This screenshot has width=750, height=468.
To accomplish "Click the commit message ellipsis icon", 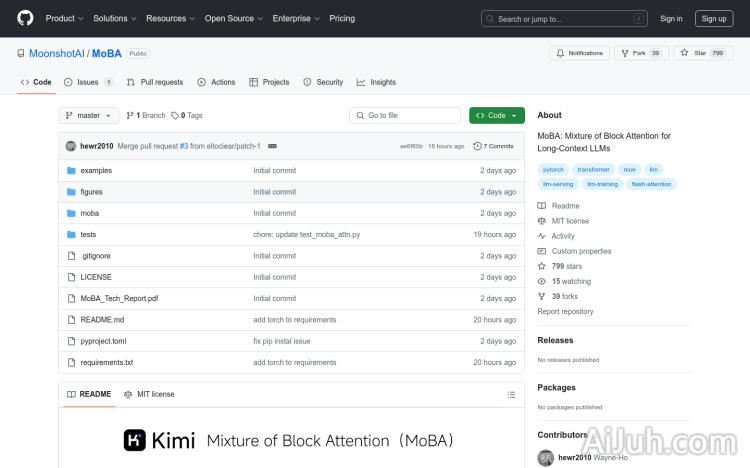I will point(272,146).
